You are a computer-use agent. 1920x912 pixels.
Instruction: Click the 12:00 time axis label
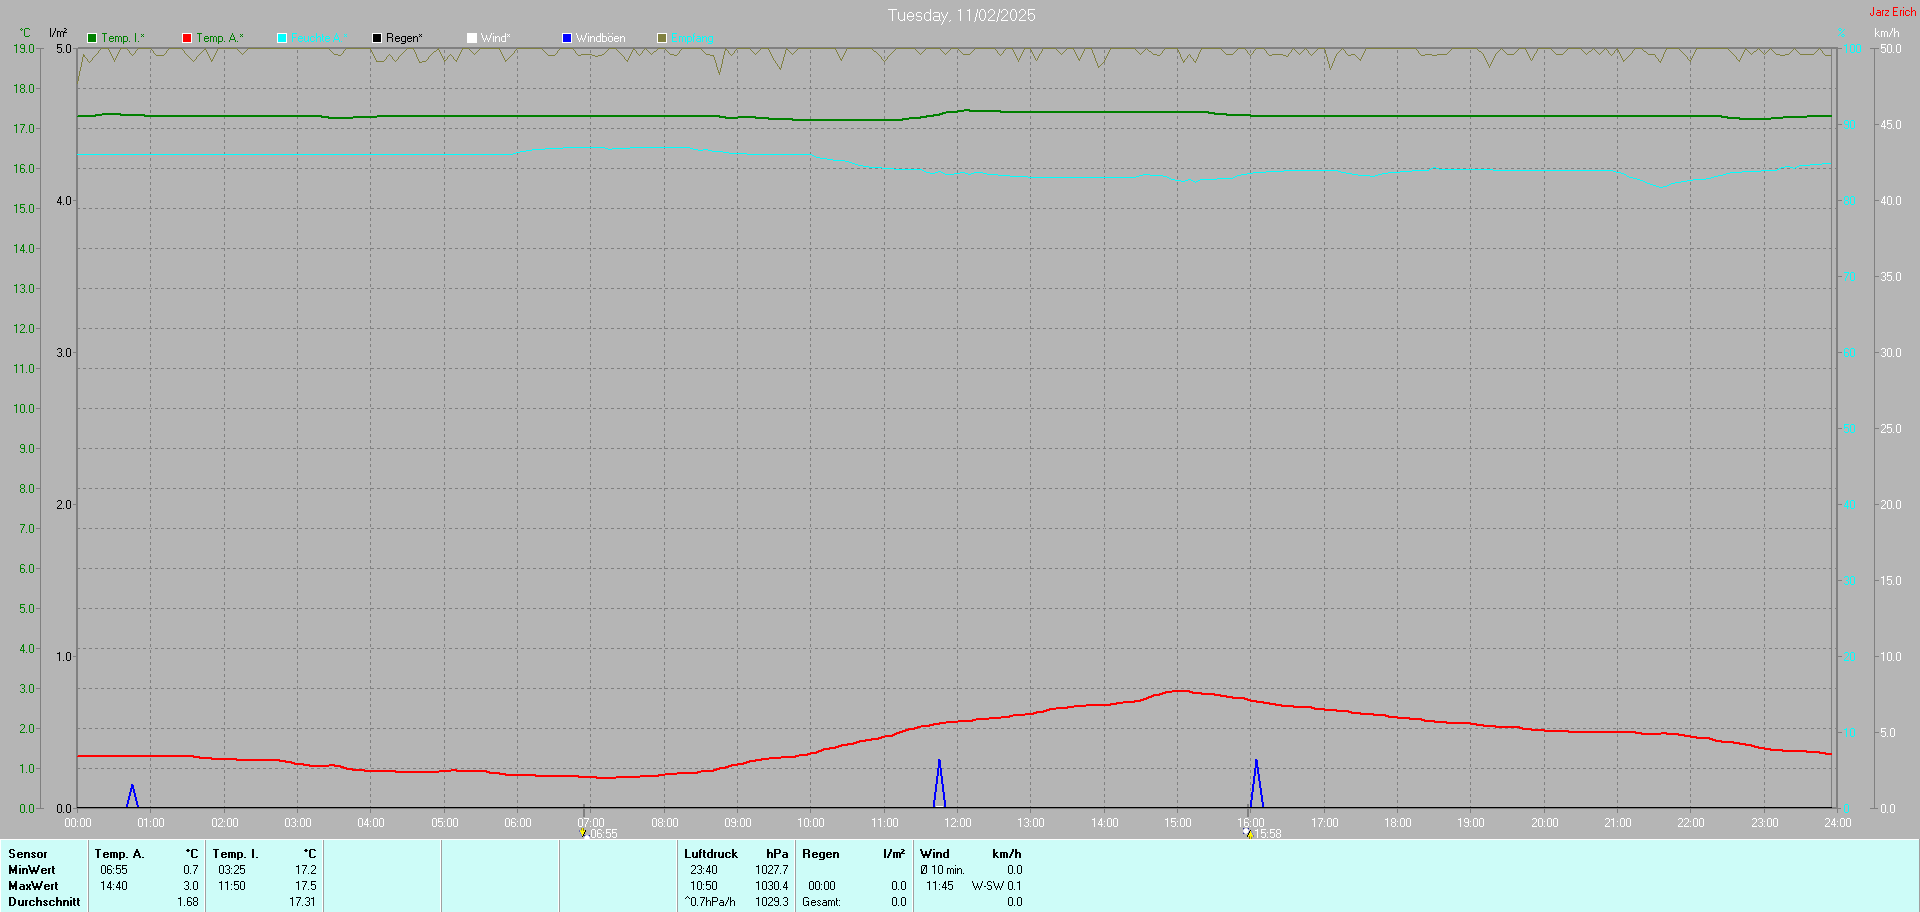click(x=958, y=823)
